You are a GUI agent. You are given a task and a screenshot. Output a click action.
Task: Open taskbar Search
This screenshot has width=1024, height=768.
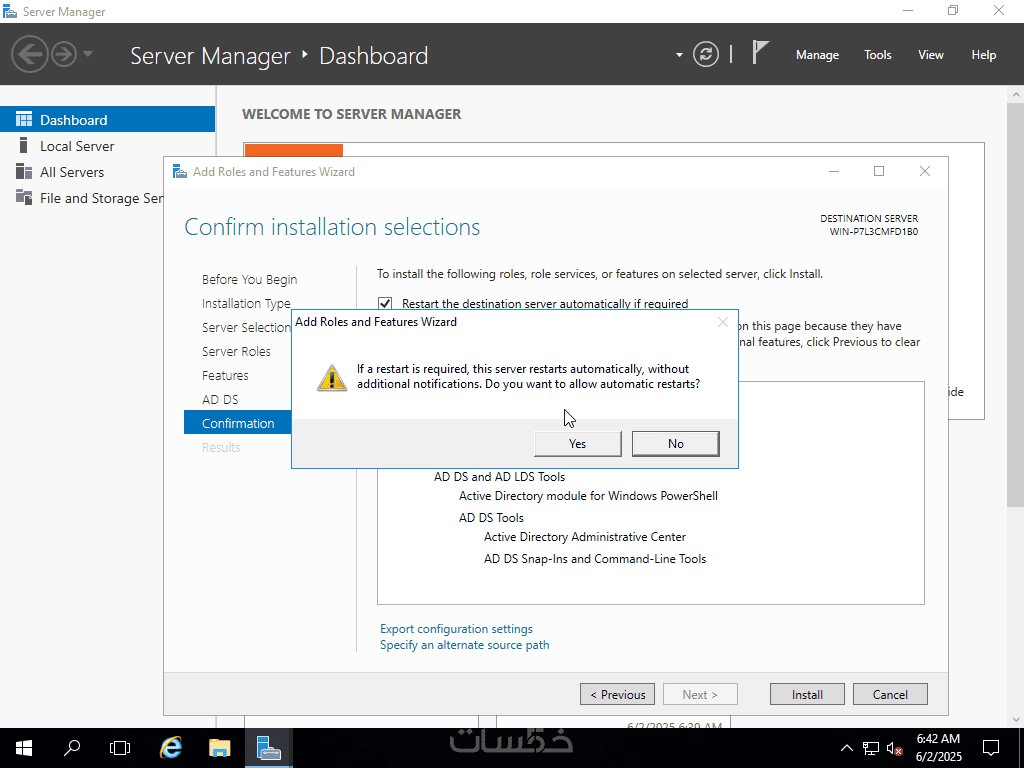[x=72, y=748]
